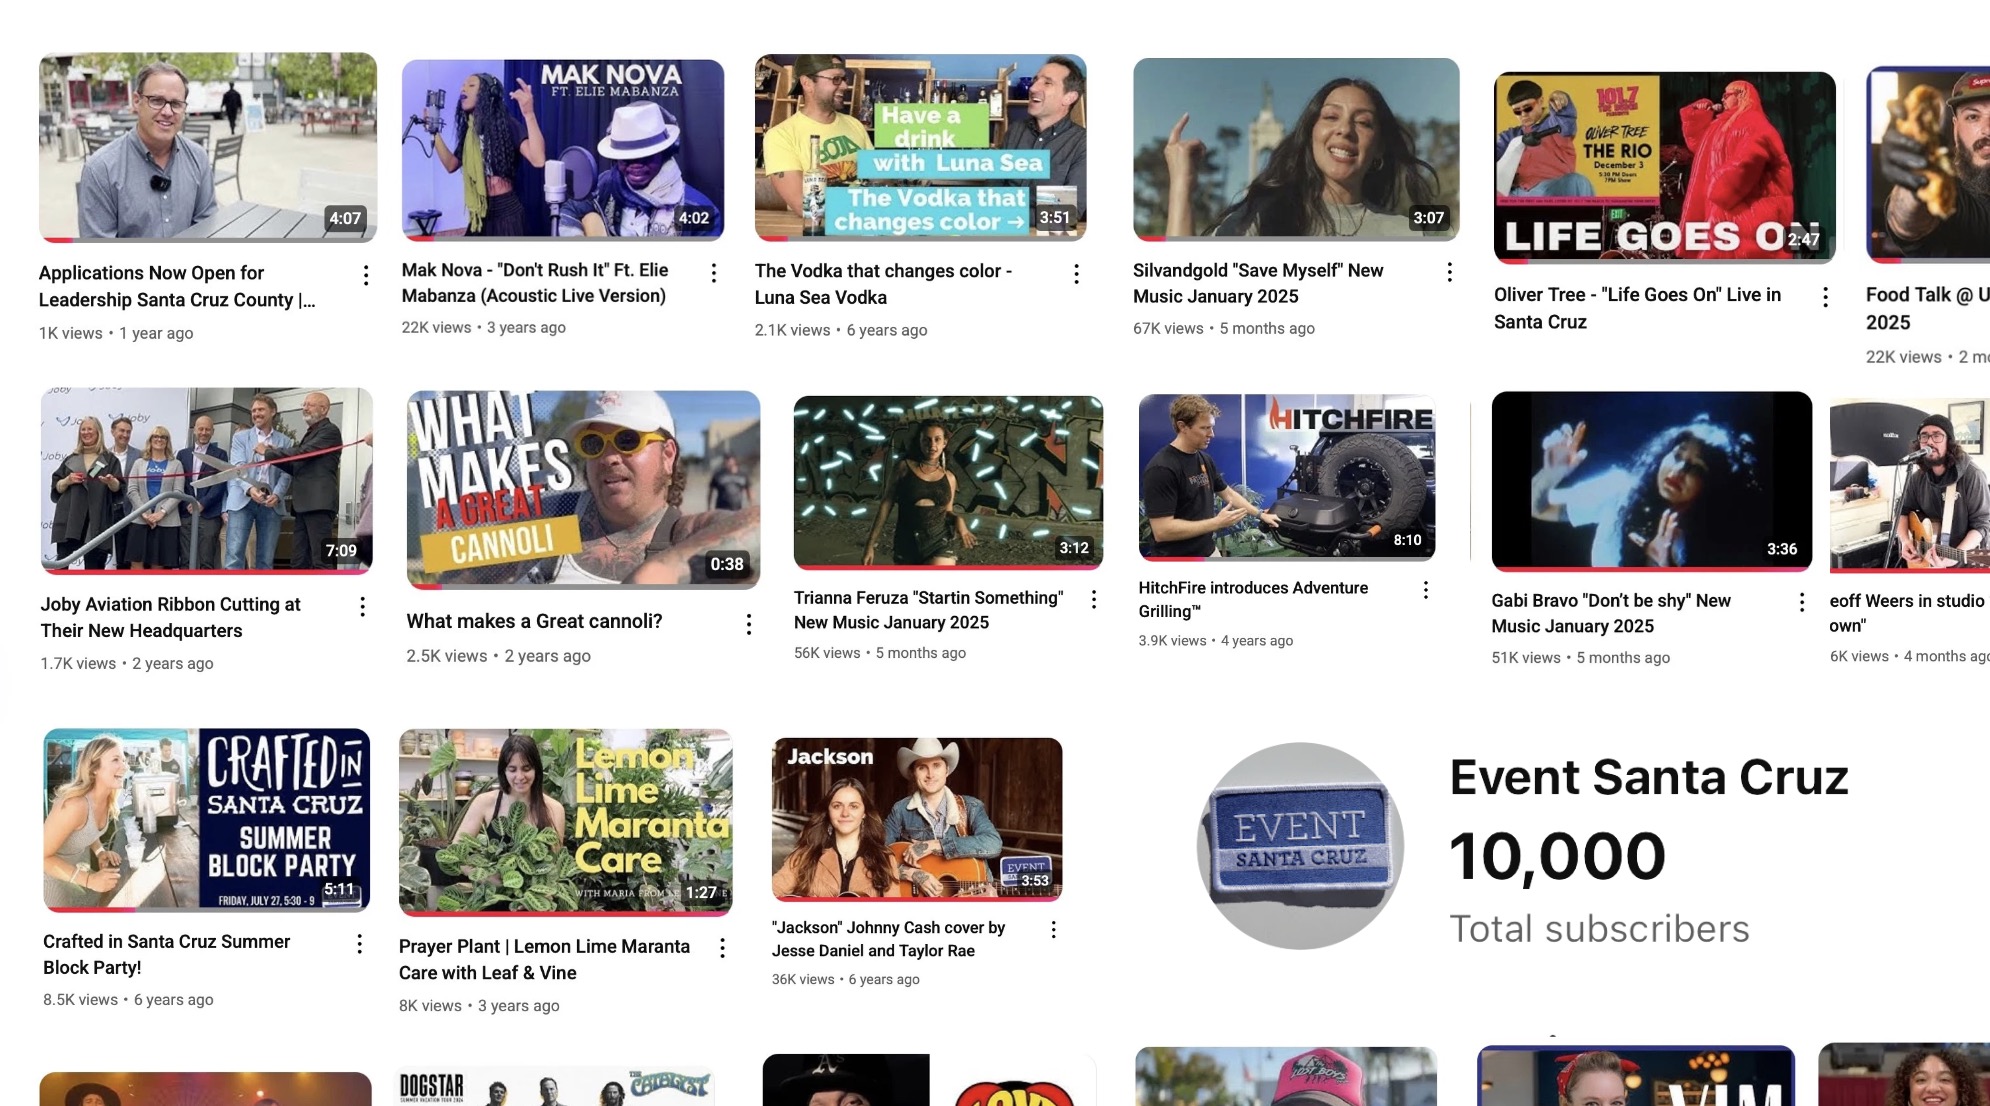Click 36K views text under Jackson cover

[x=803, y=979]
